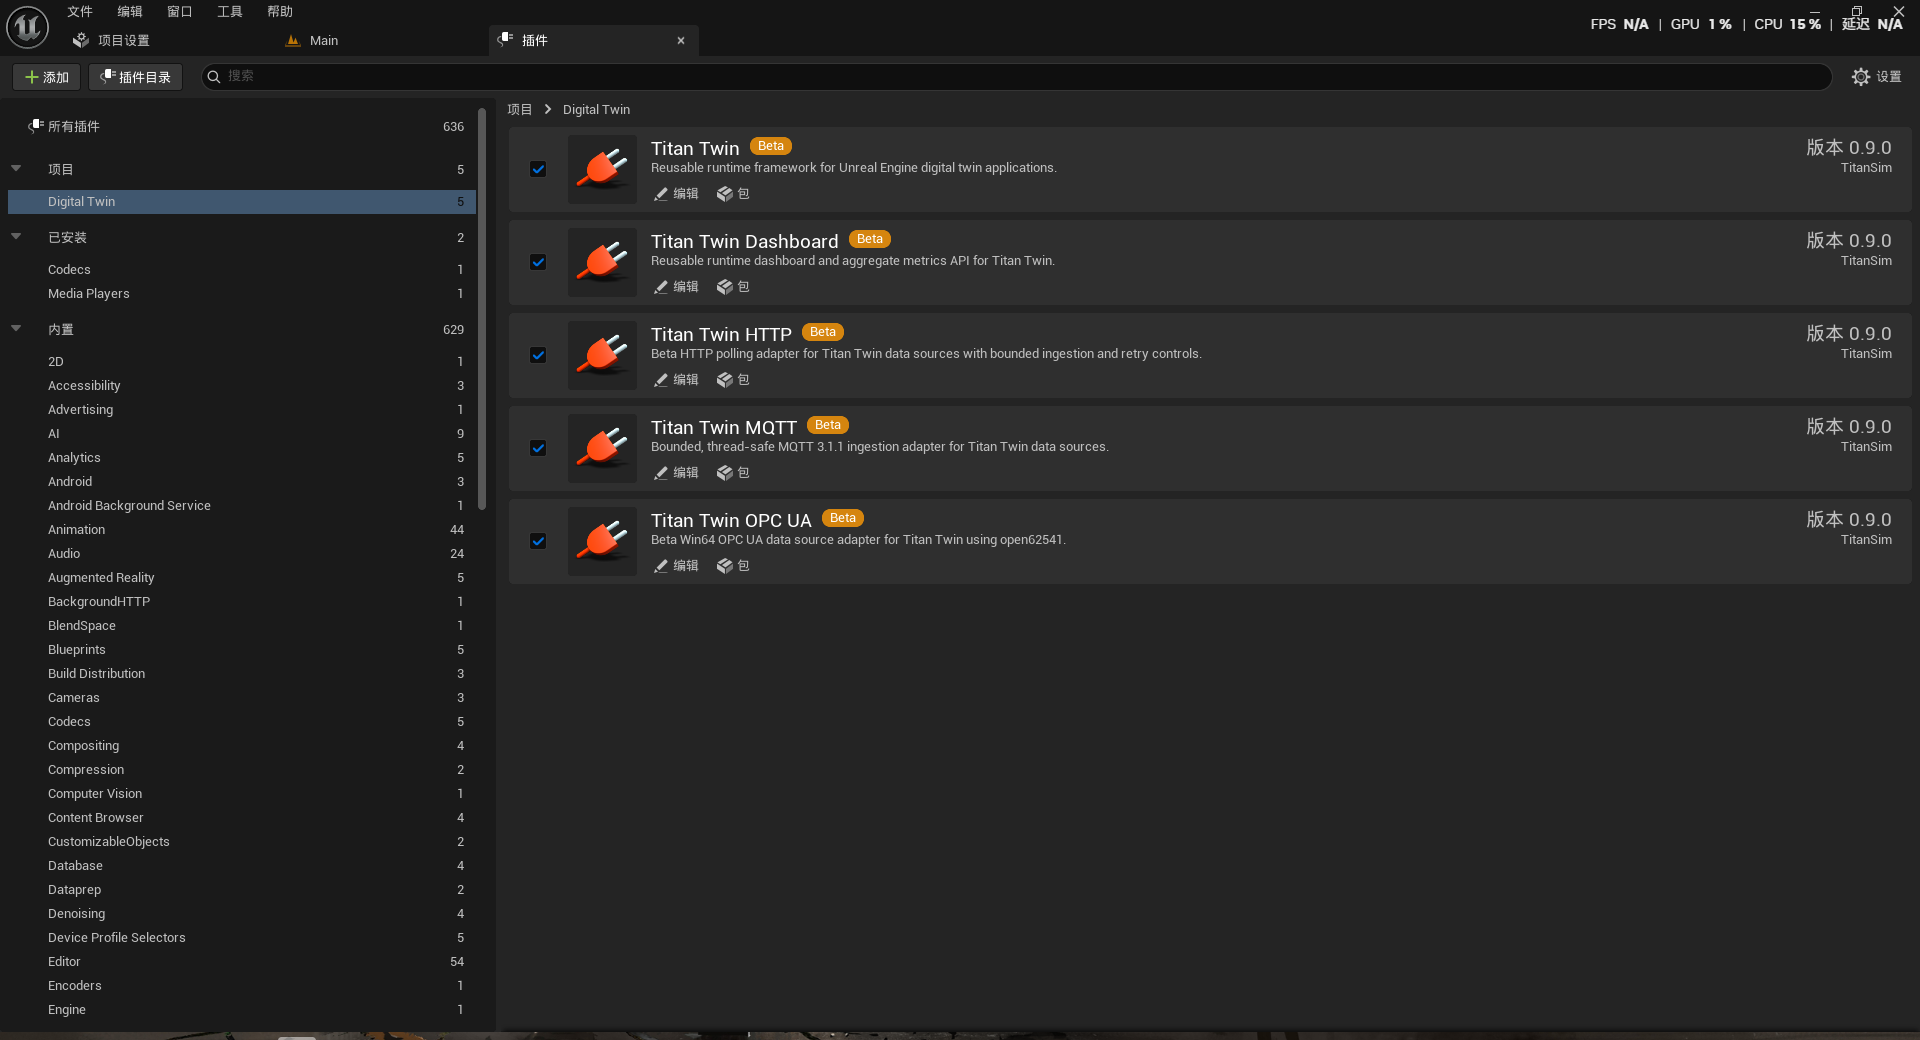This screenshot has height=1040, width=1920.
Task: Select the AI category
Action: coord(241,434)
